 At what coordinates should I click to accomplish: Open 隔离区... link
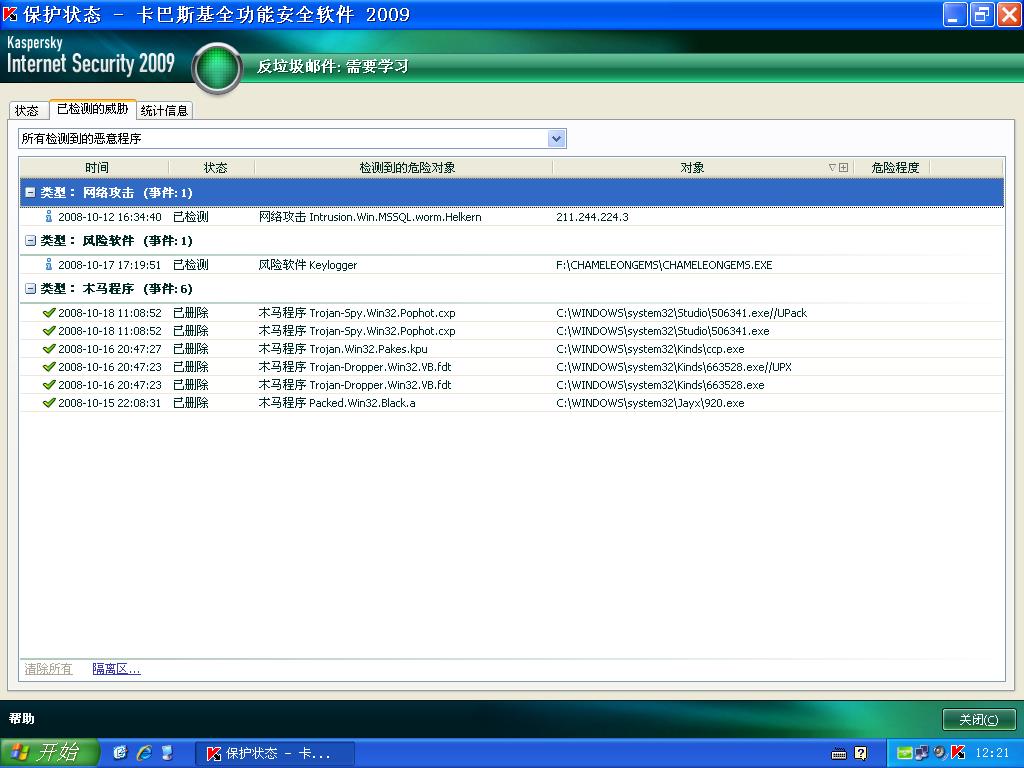point(116,669)
